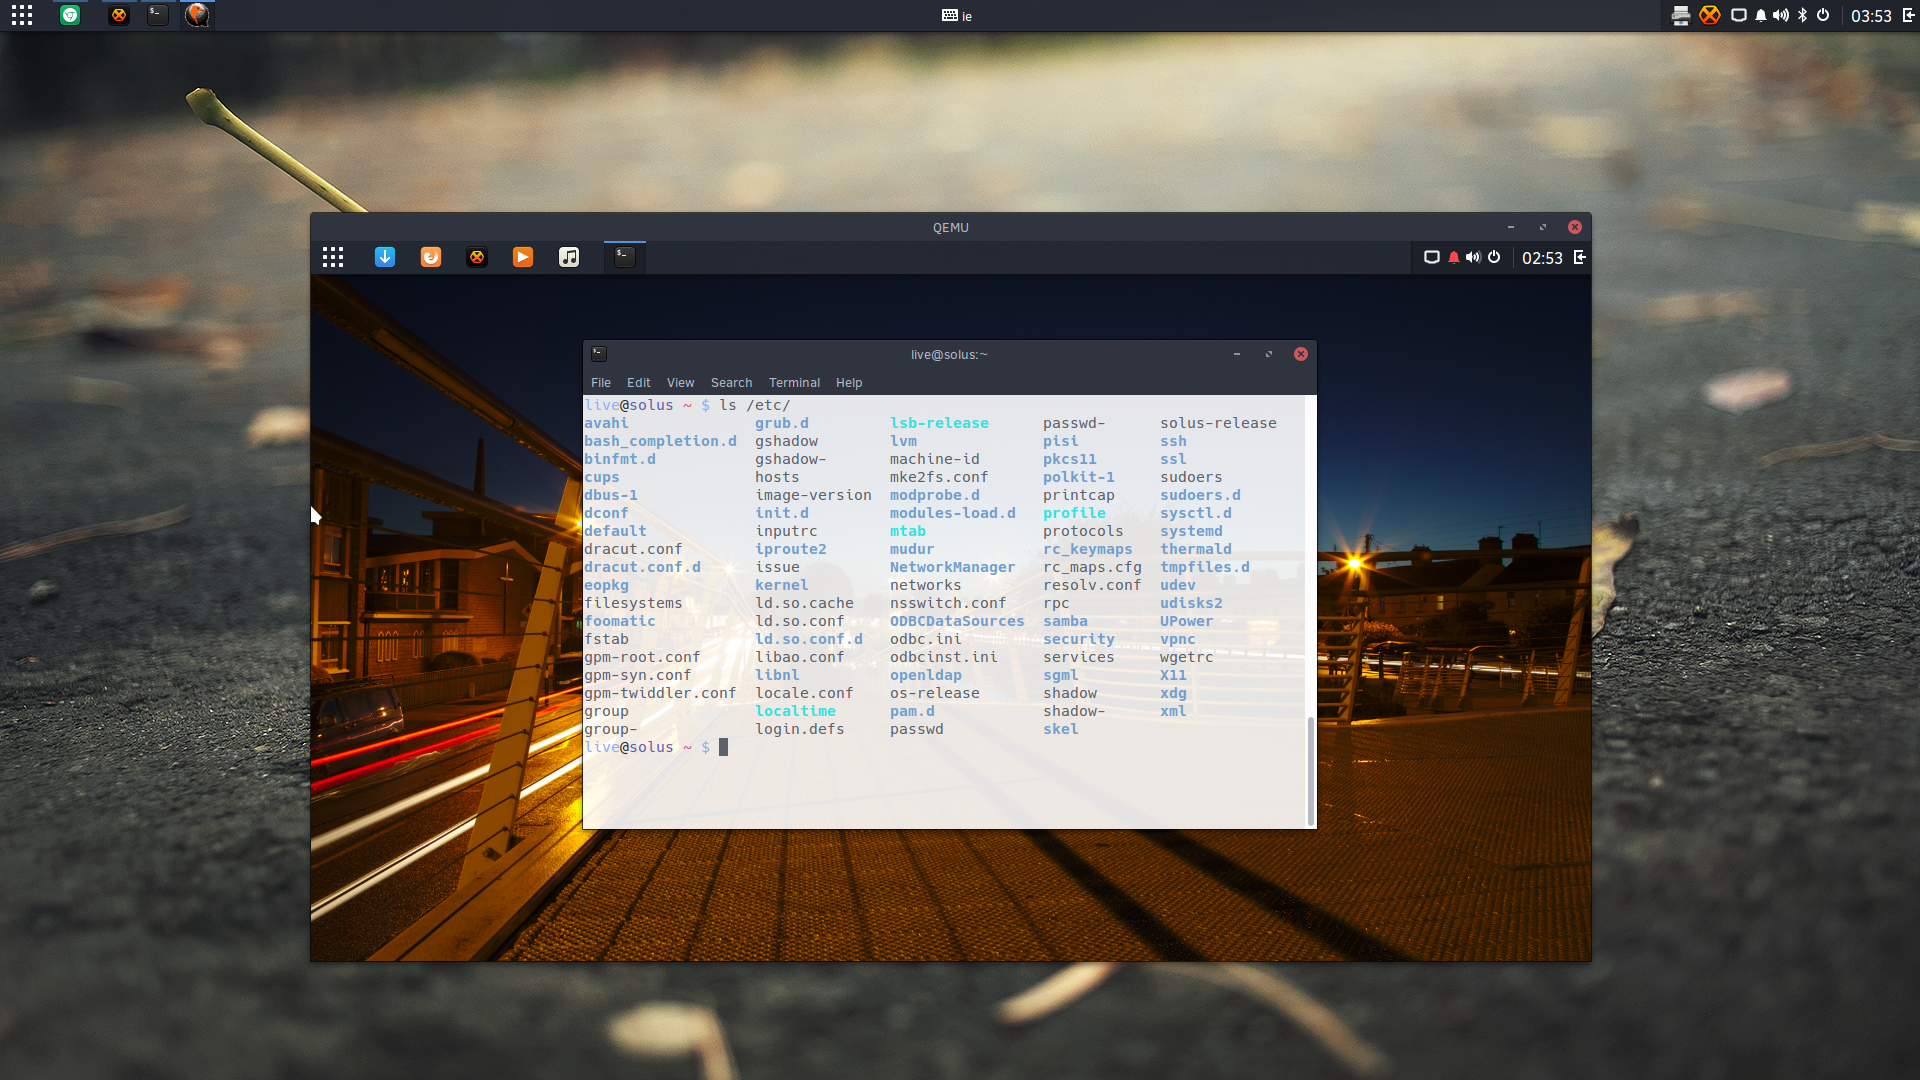Launch the music player in guest panel

pos(569,257)
